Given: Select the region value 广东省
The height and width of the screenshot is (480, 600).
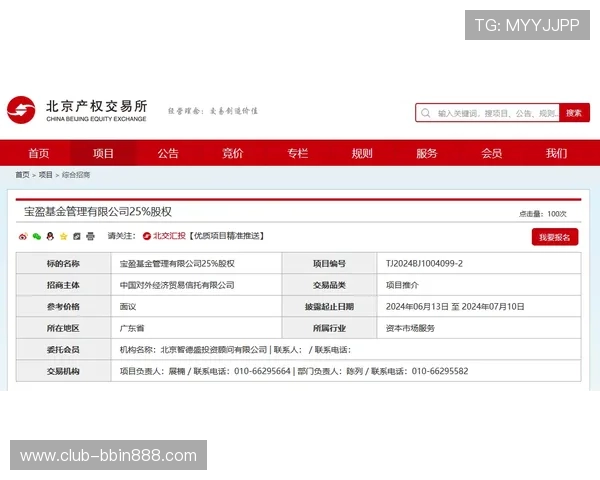Looking at the screenshot, I should click(x=132, y=328).
